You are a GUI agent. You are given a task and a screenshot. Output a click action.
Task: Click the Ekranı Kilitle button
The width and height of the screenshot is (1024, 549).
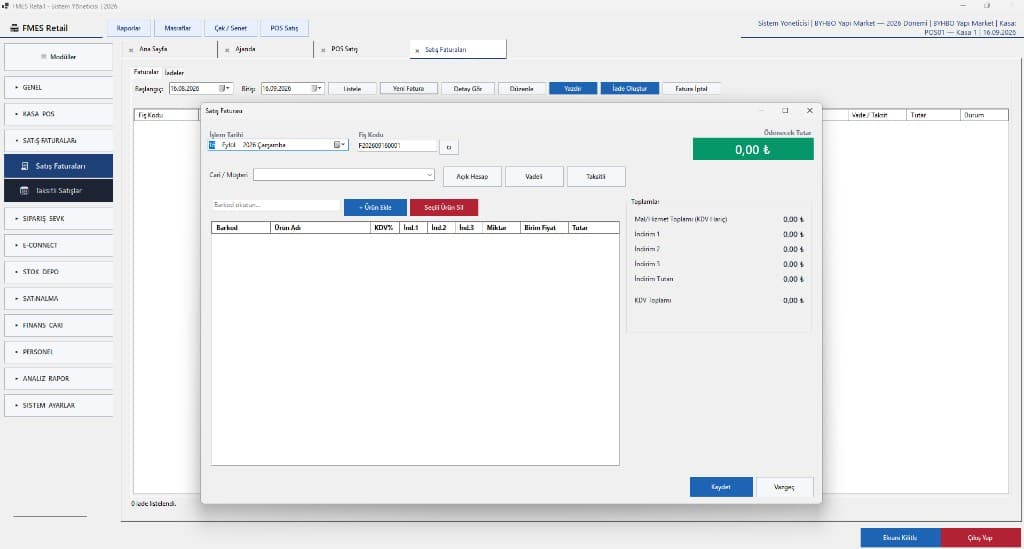900,538
